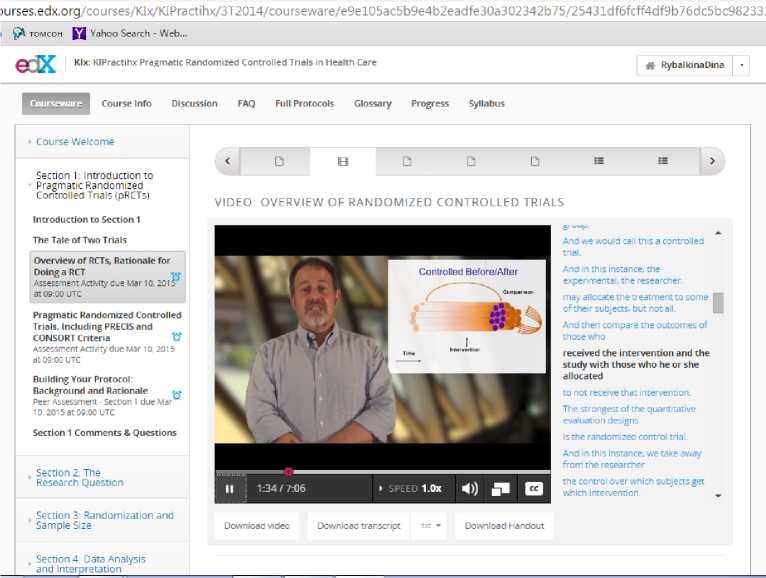Click Download video button
The width and height of the screenshot is (766, 578).
256,526
